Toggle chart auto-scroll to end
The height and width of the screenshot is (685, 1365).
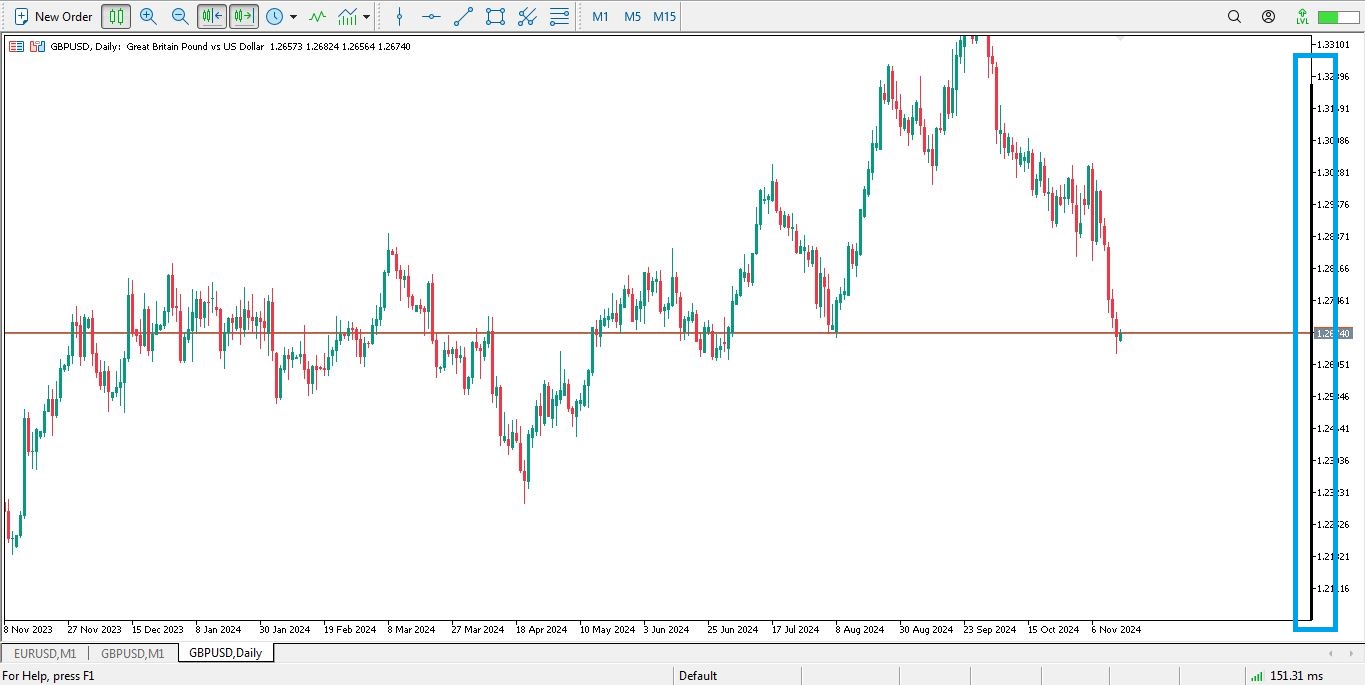pos(212,16)
